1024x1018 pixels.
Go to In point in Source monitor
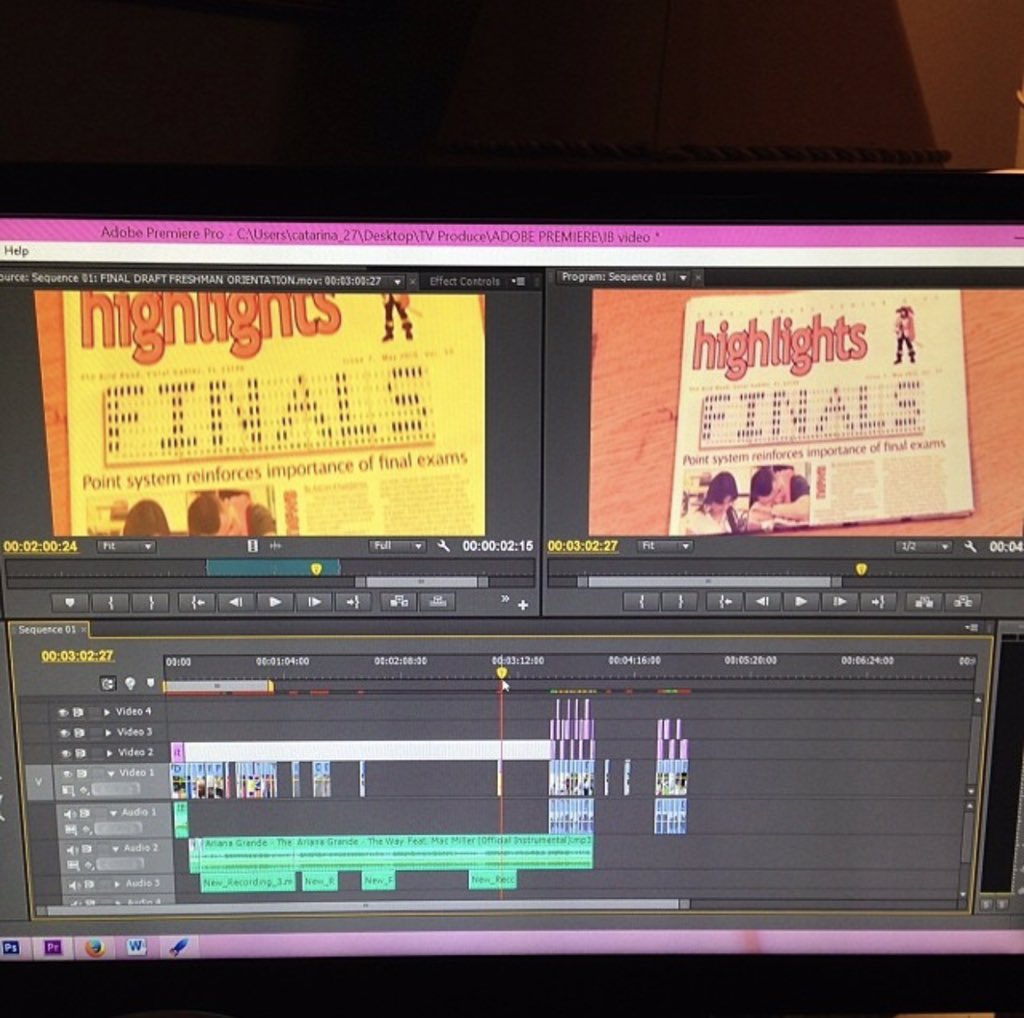coord(198,602)
